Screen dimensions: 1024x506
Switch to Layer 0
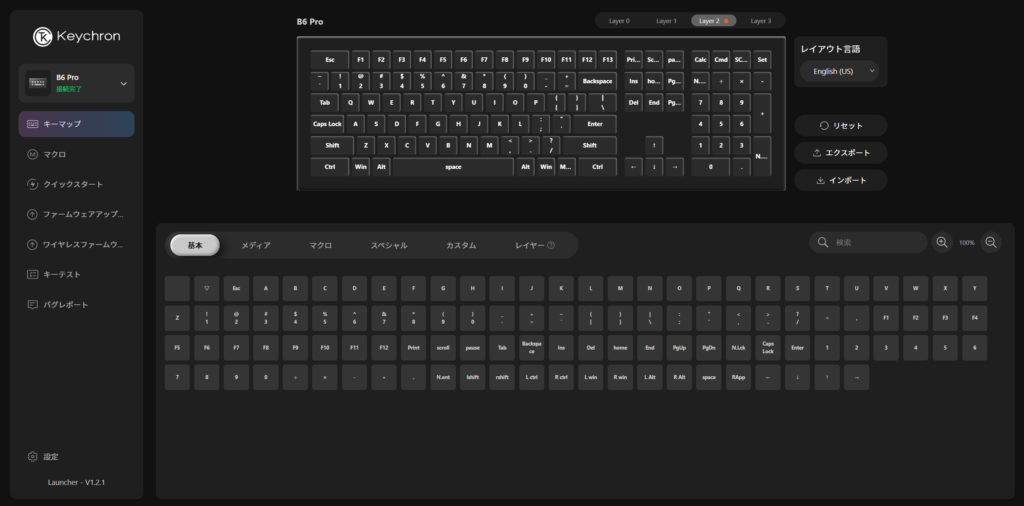tap(619, 20)
